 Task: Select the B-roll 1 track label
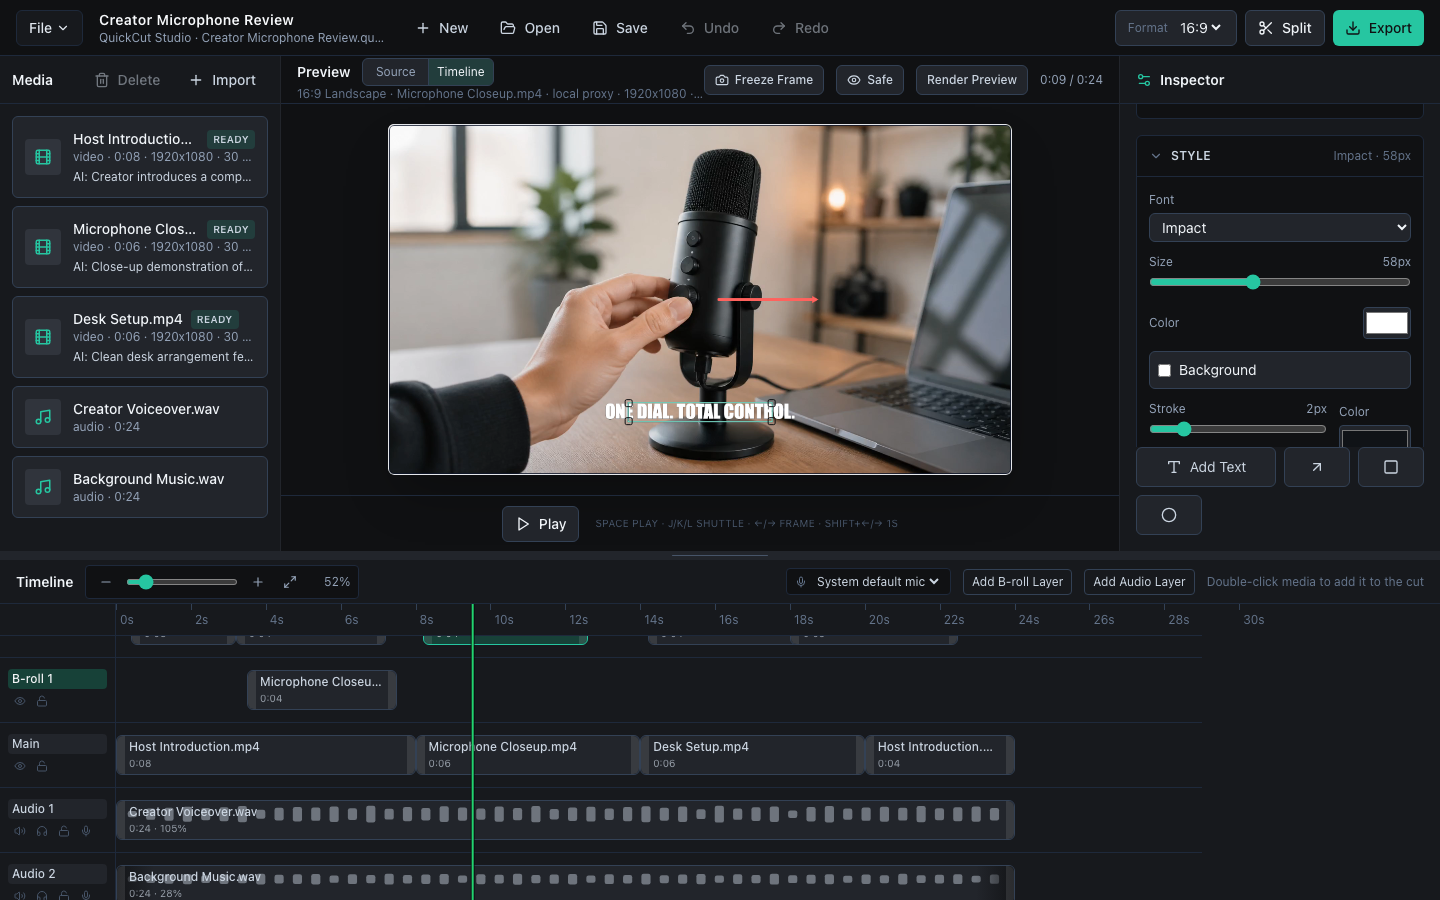[57, 679]
